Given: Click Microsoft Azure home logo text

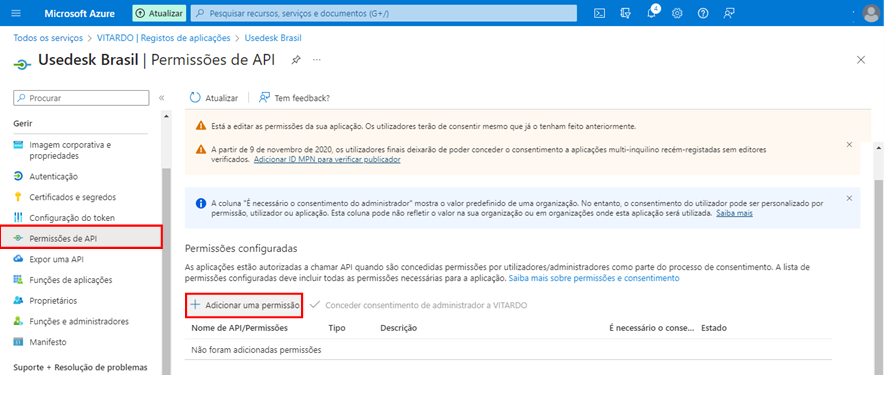Looking at the screenshot, I should coord(80,13).
